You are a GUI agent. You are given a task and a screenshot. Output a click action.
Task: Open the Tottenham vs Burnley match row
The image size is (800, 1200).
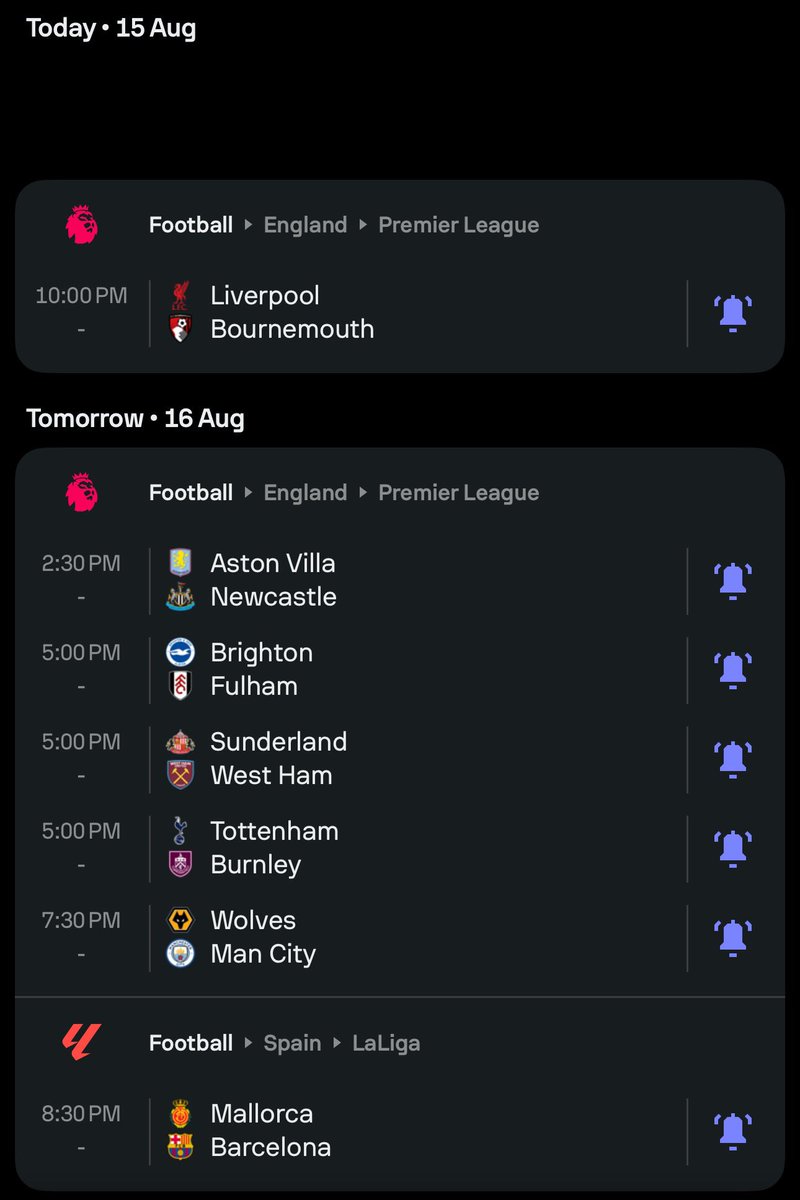[400, 848]
